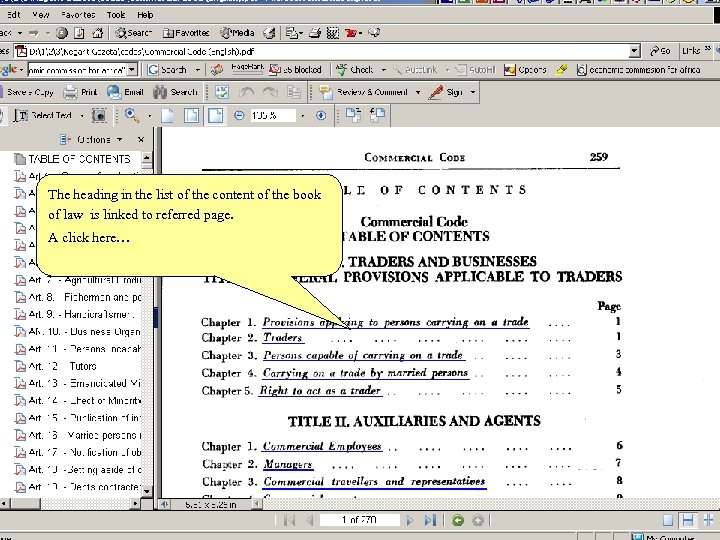Click the page number field '1 of 770'
The image size is (720, 540).
point(359,520)
